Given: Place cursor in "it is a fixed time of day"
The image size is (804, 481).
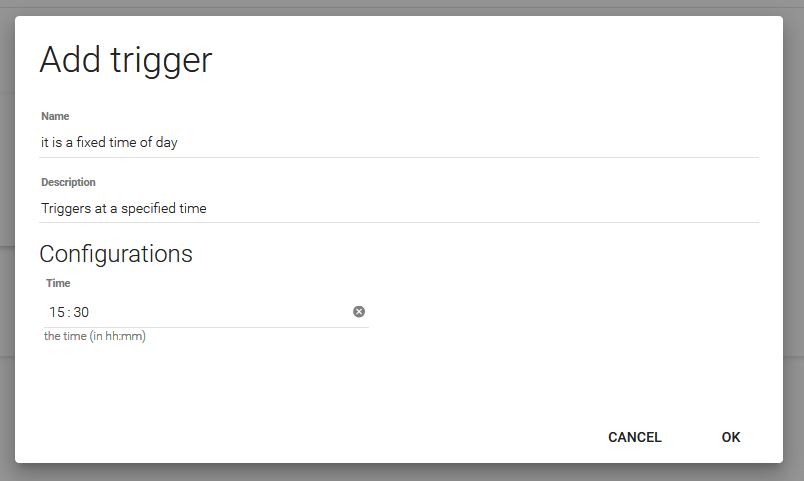Looking at the screenshot, I should [109, 142].
